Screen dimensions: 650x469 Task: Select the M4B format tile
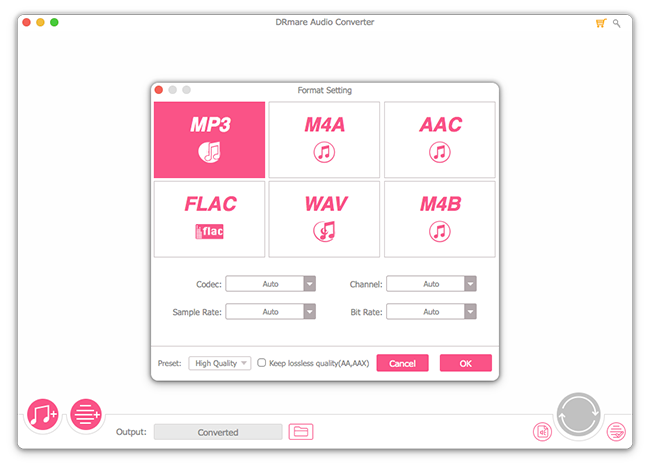pyautogui.click(x=440, y=218)
